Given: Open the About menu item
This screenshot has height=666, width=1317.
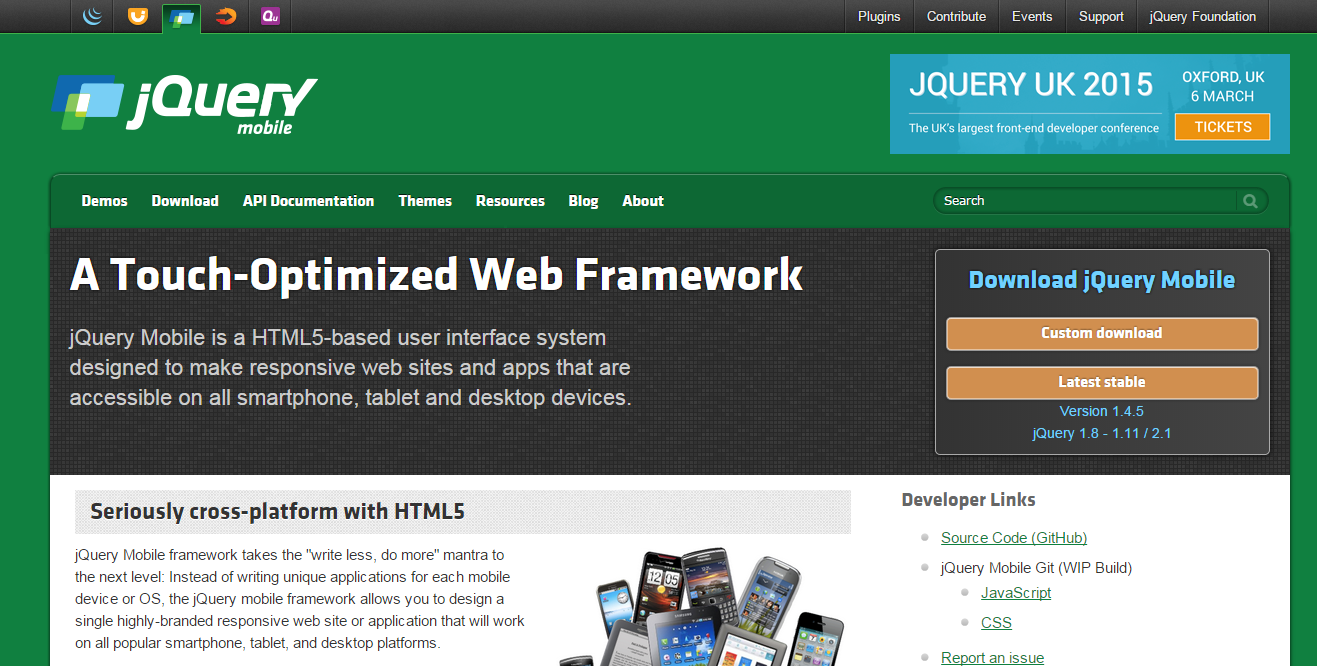Looking at the screenshot, I should [x=643, y=201].
